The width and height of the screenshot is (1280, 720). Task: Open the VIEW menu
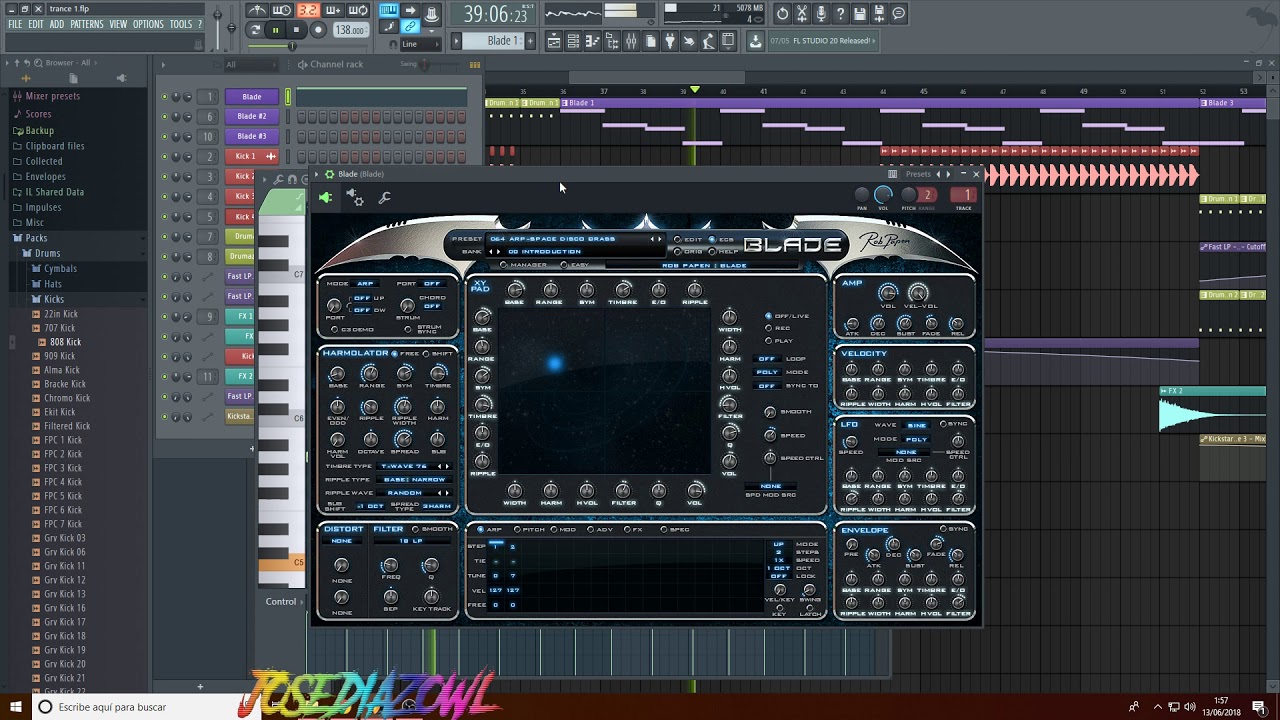click(x=118, y=24)
